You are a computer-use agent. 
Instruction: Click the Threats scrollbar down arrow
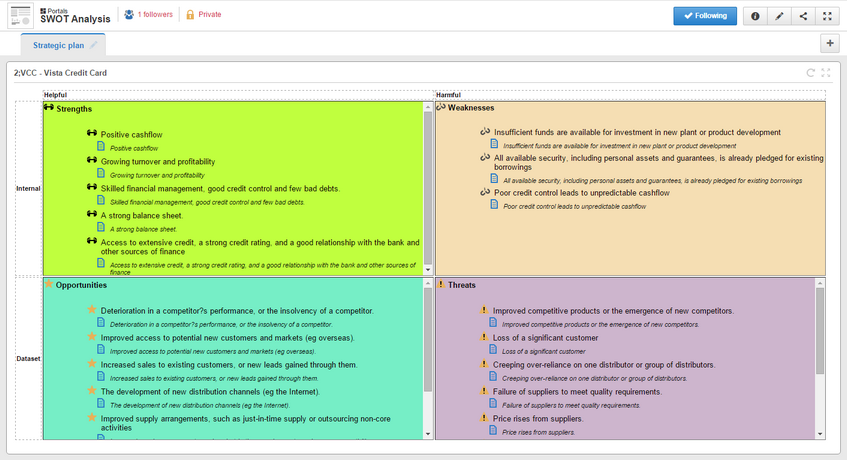click(x=820, y=434)
